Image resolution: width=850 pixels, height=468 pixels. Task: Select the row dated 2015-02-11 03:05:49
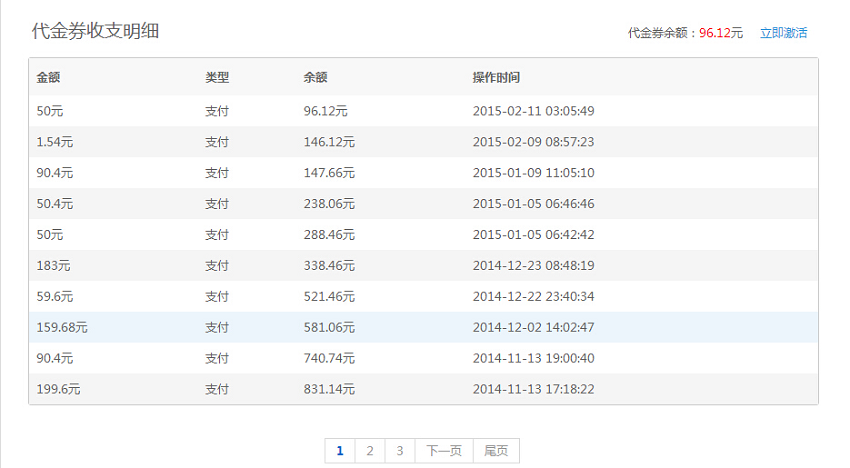coord(423,111)
